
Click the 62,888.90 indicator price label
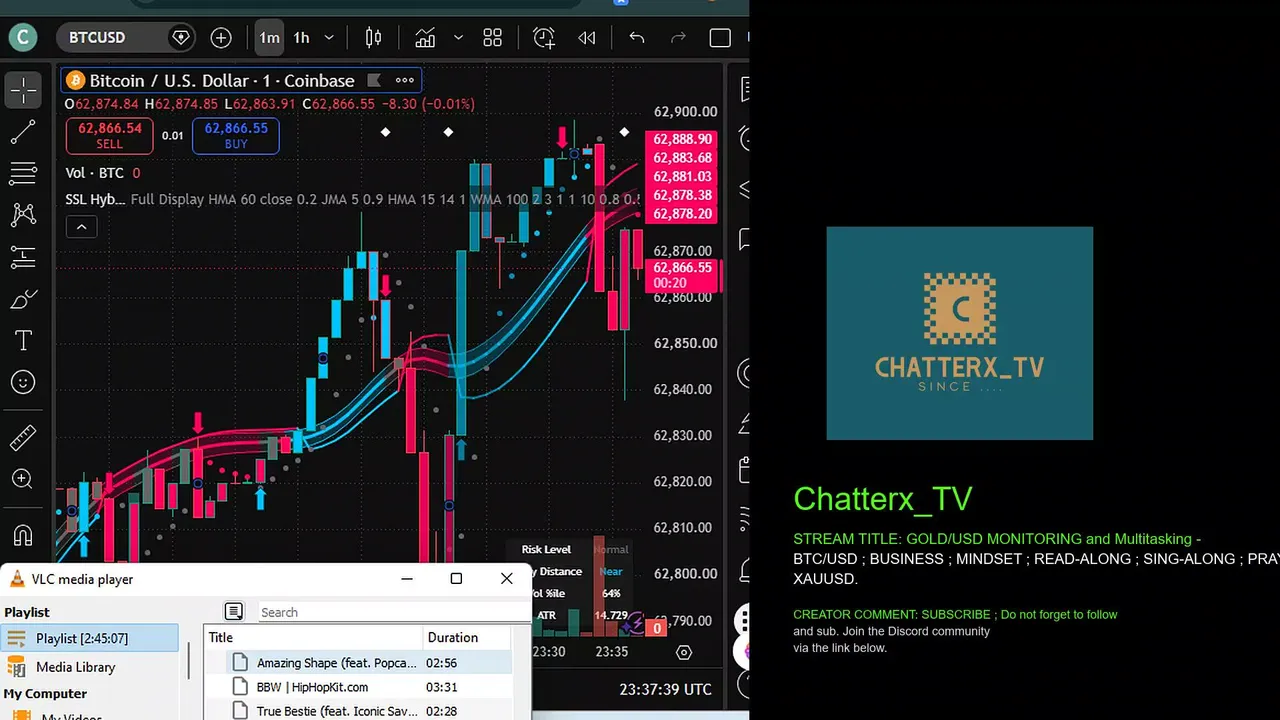point(683,140)
